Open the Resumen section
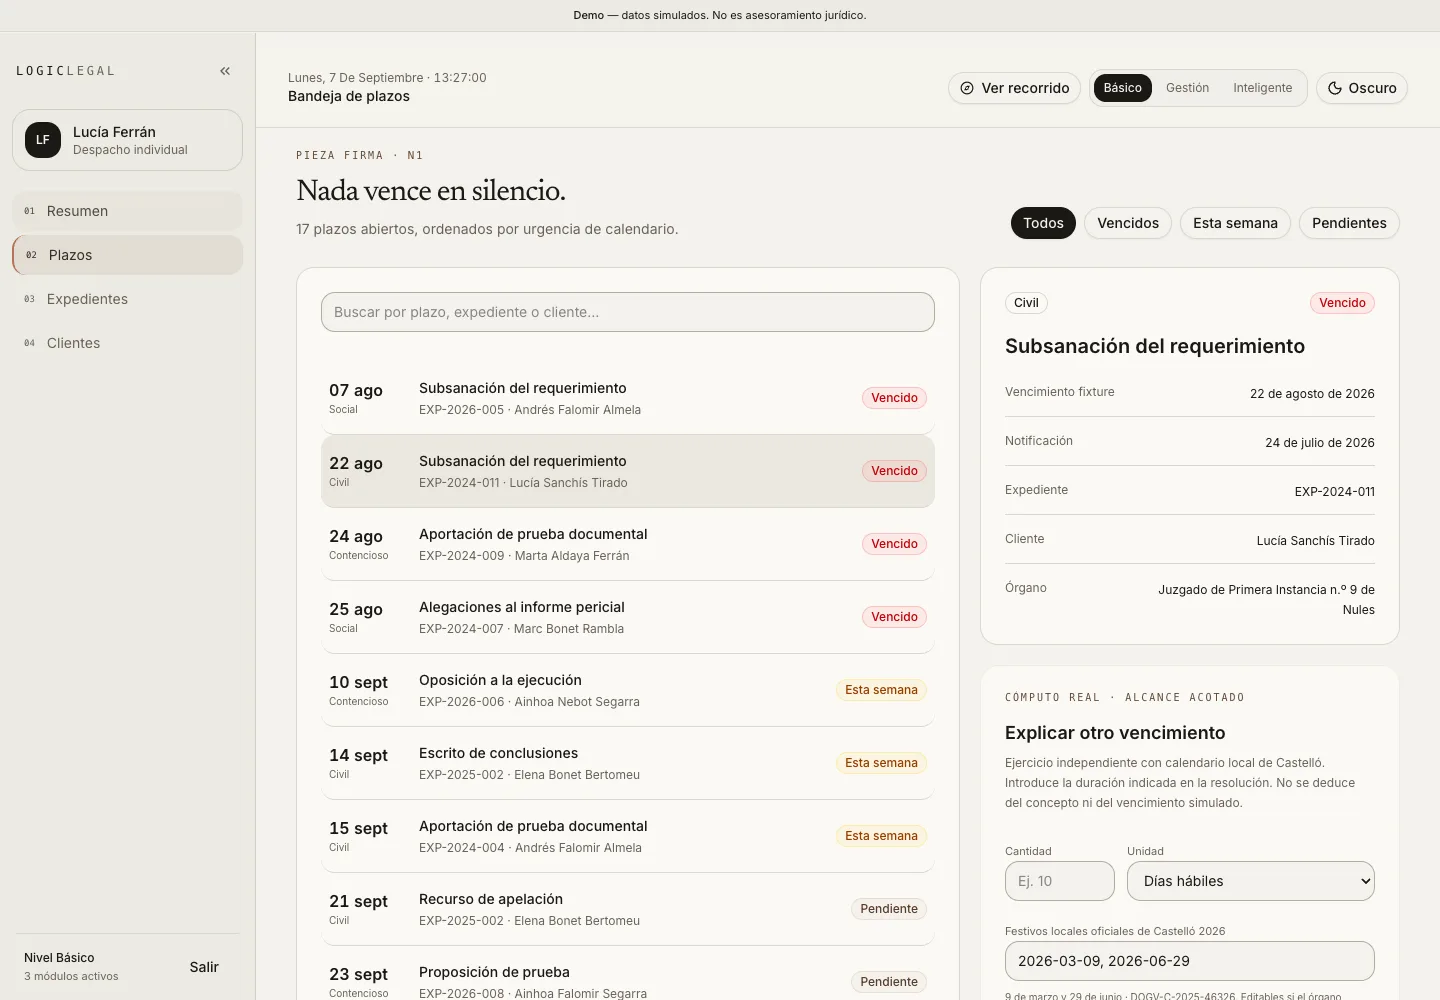The image size is (1440, 1000). [x=127, y=211]
